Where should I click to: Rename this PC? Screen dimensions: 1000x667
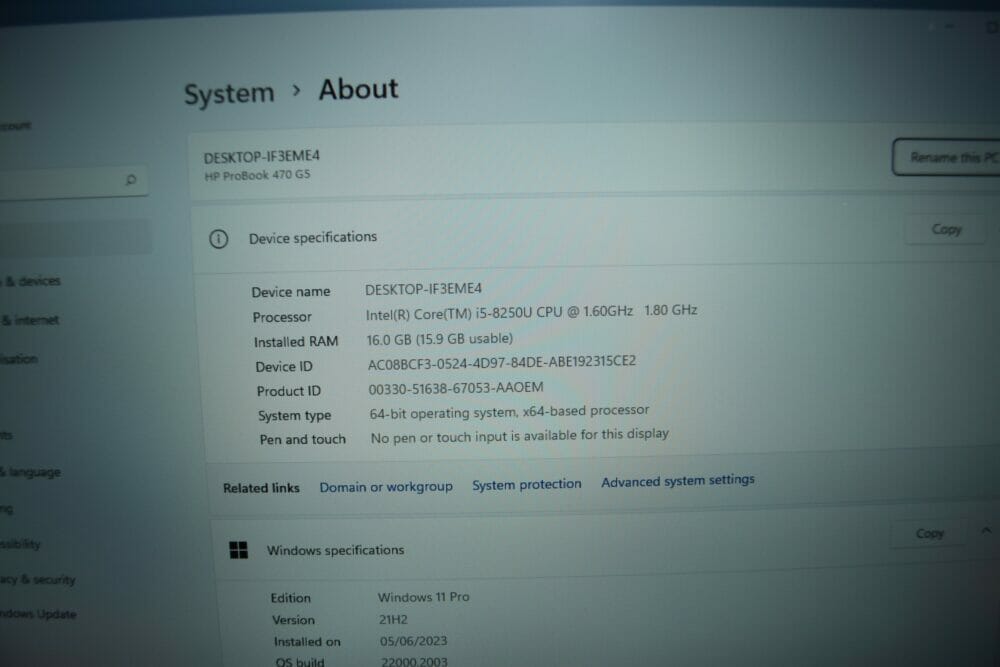(946, 157)
